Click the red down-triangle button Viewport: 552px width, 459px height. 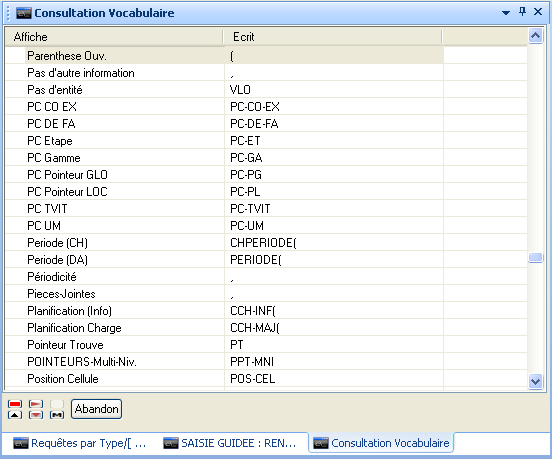click(x=36, y=415)
